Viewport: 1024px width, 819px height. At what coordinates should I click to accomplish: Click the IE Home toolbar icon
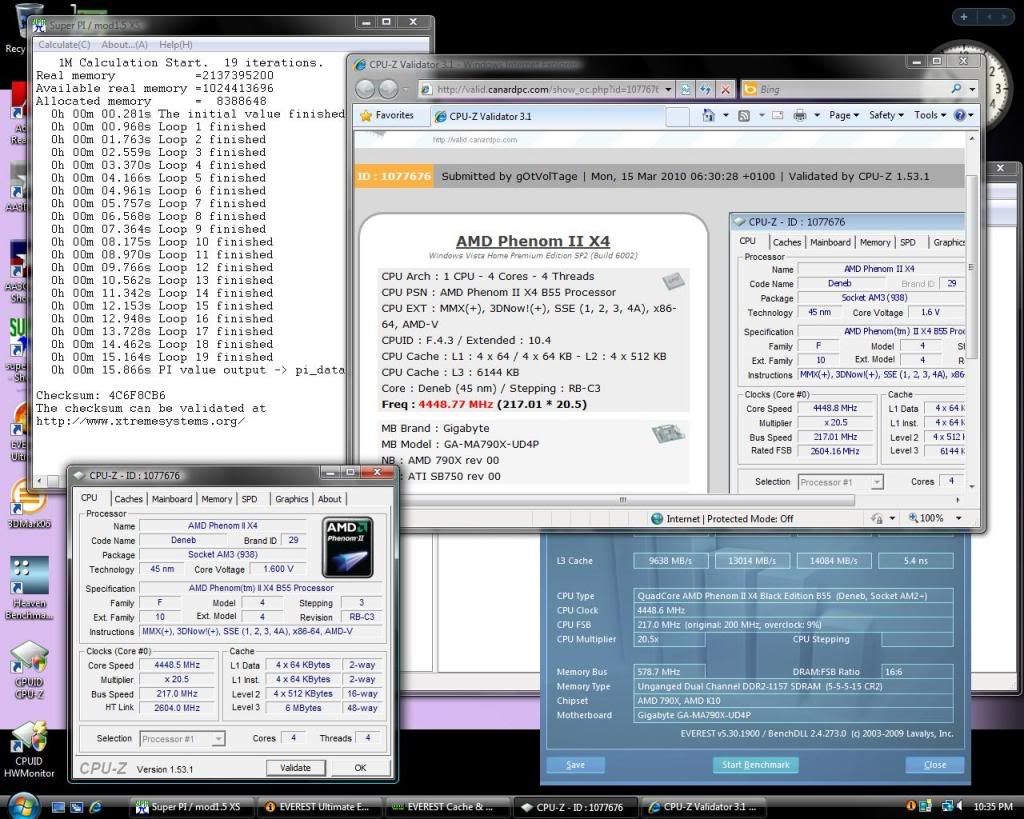708,115
